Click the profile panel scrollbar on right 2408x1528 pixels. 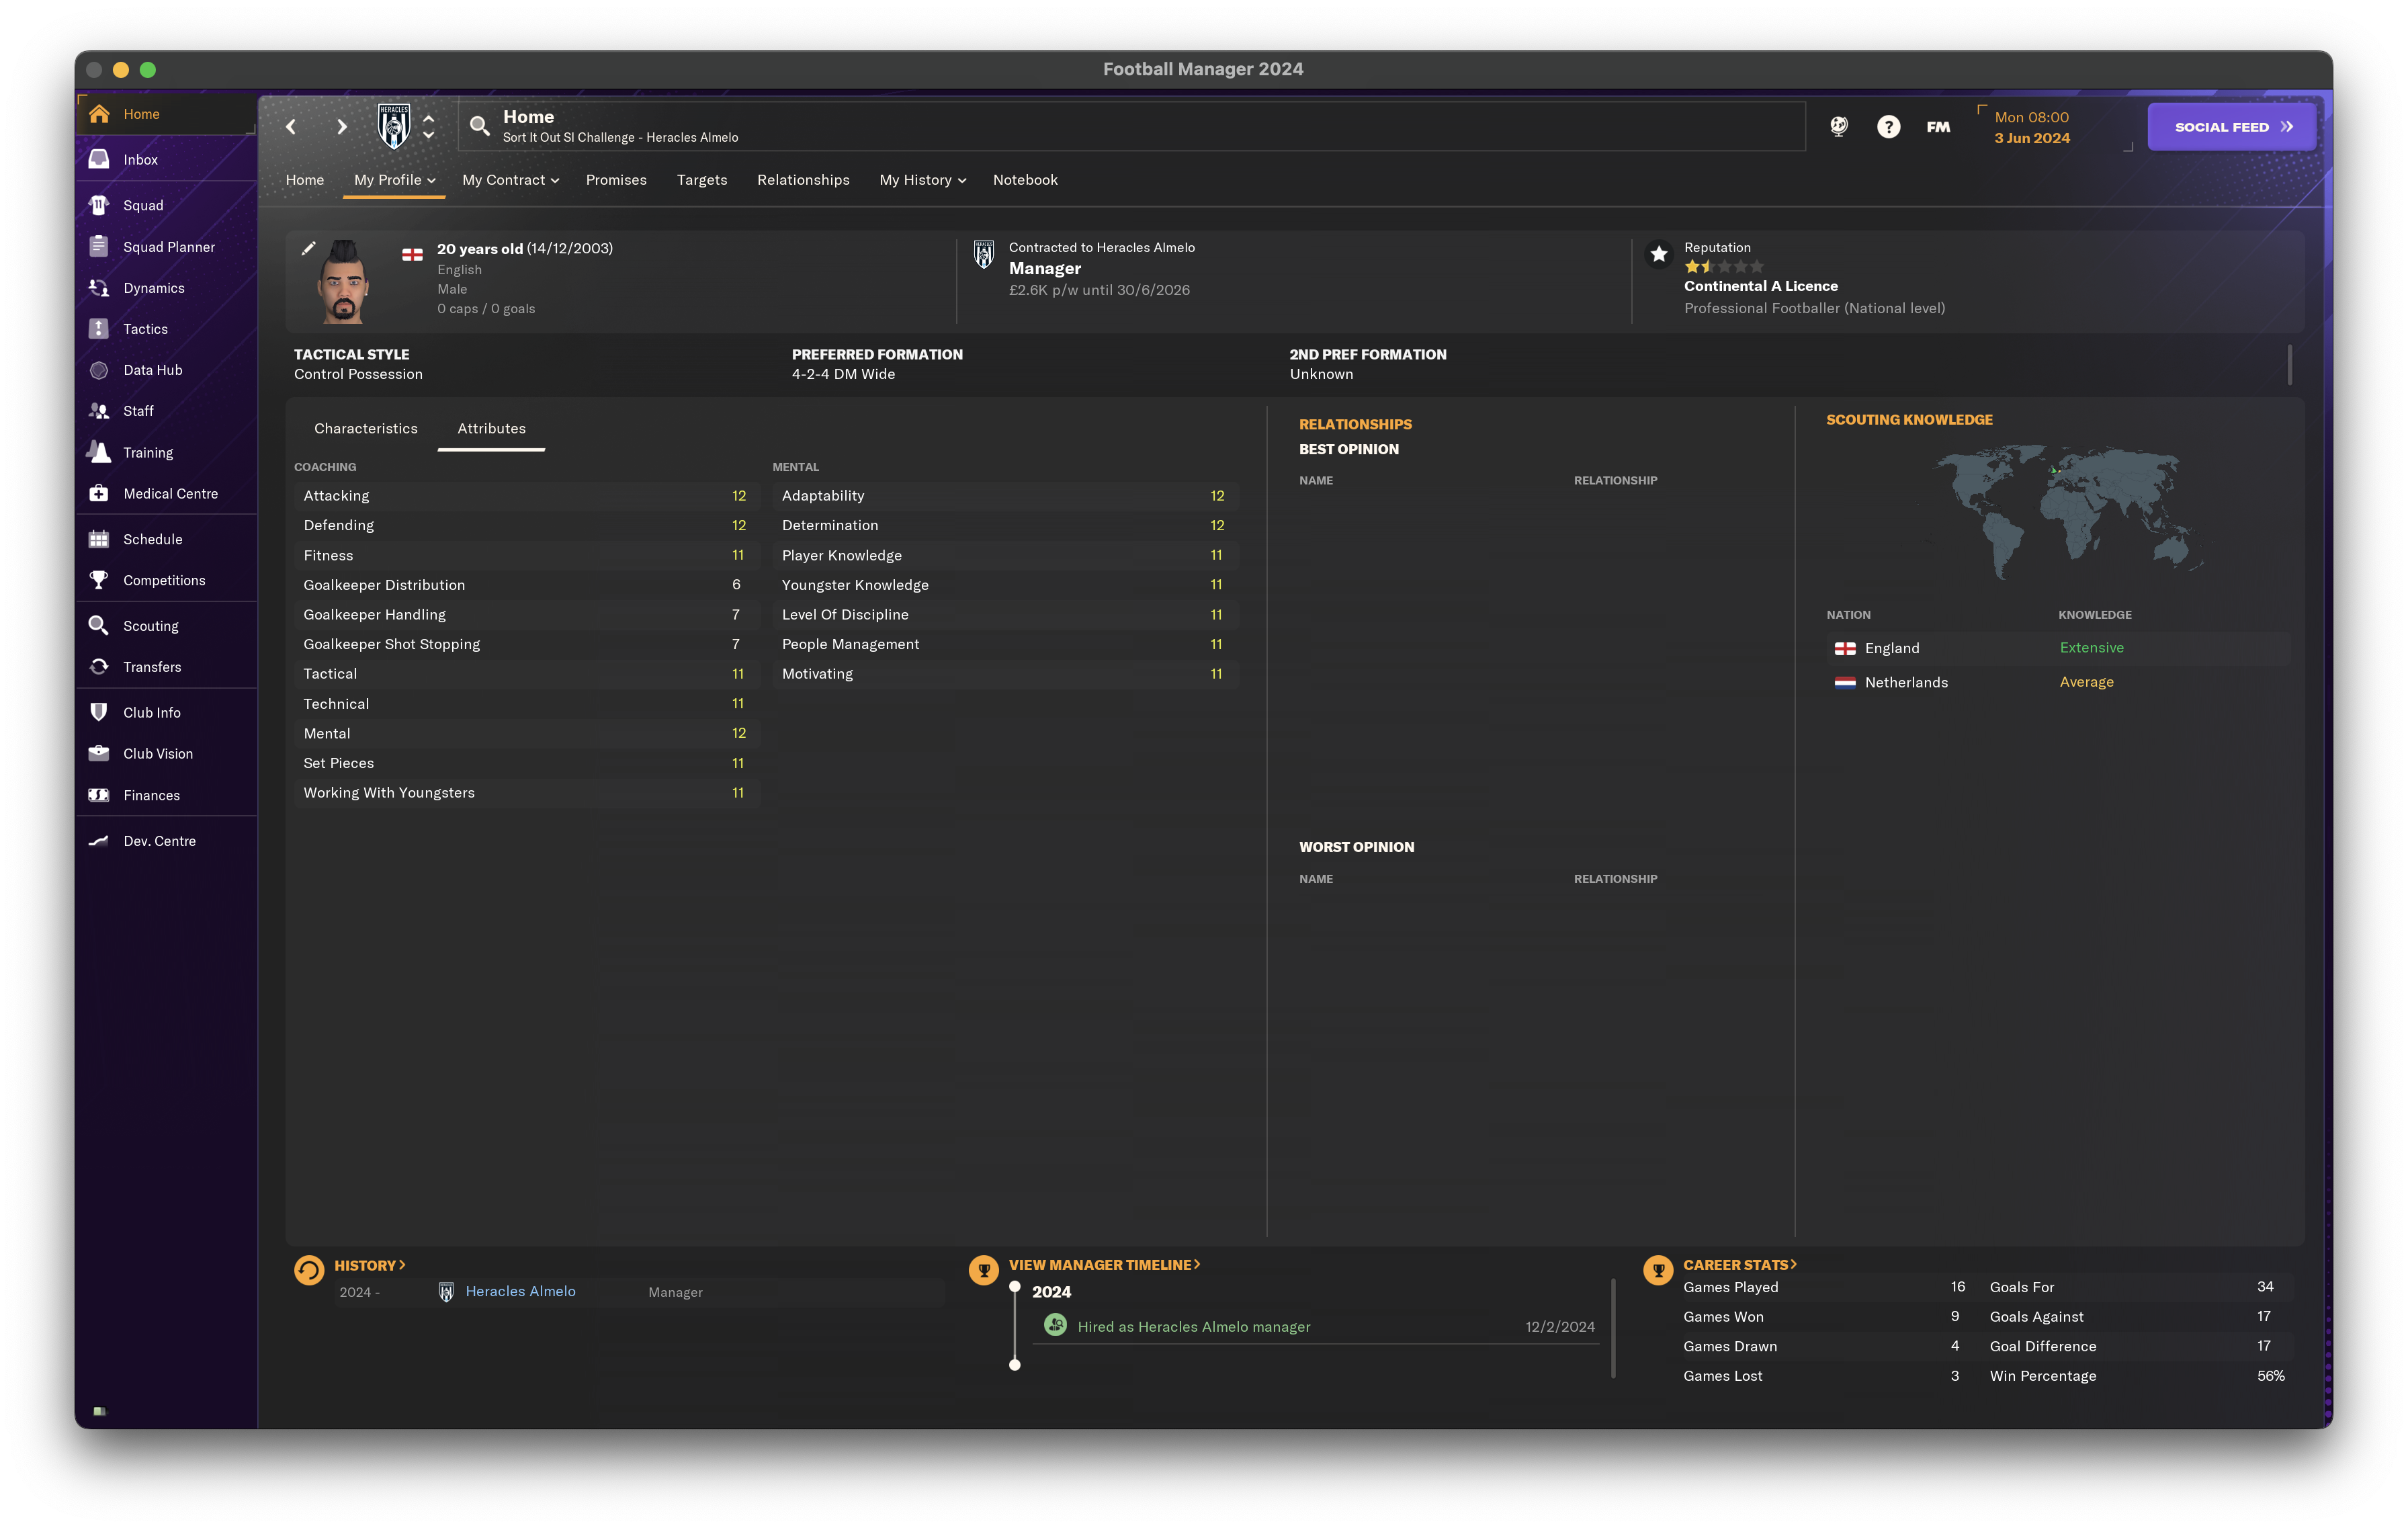tap(2289, 364)
